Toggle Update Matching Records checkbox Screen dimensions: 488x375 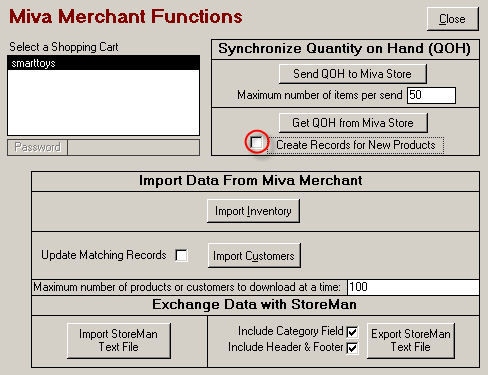point(181,256)
